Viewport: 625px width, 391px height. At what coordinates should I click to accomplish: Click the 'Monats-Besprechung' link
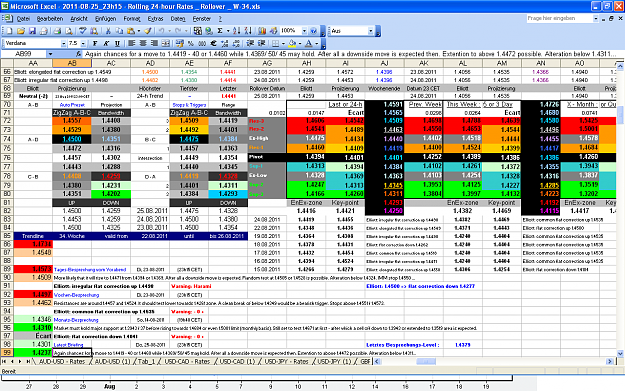[76, 320]
